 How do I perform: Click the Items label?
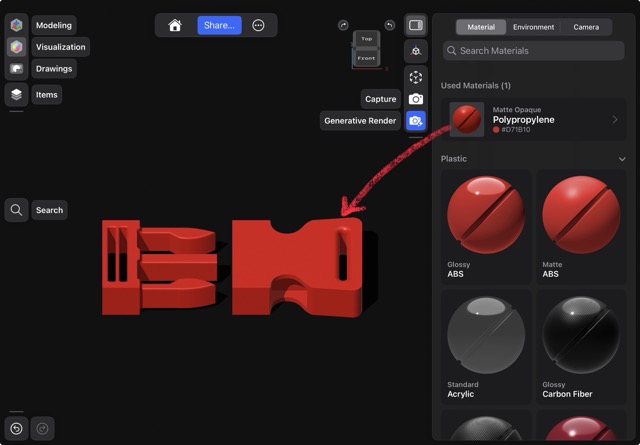pos(47,95)
